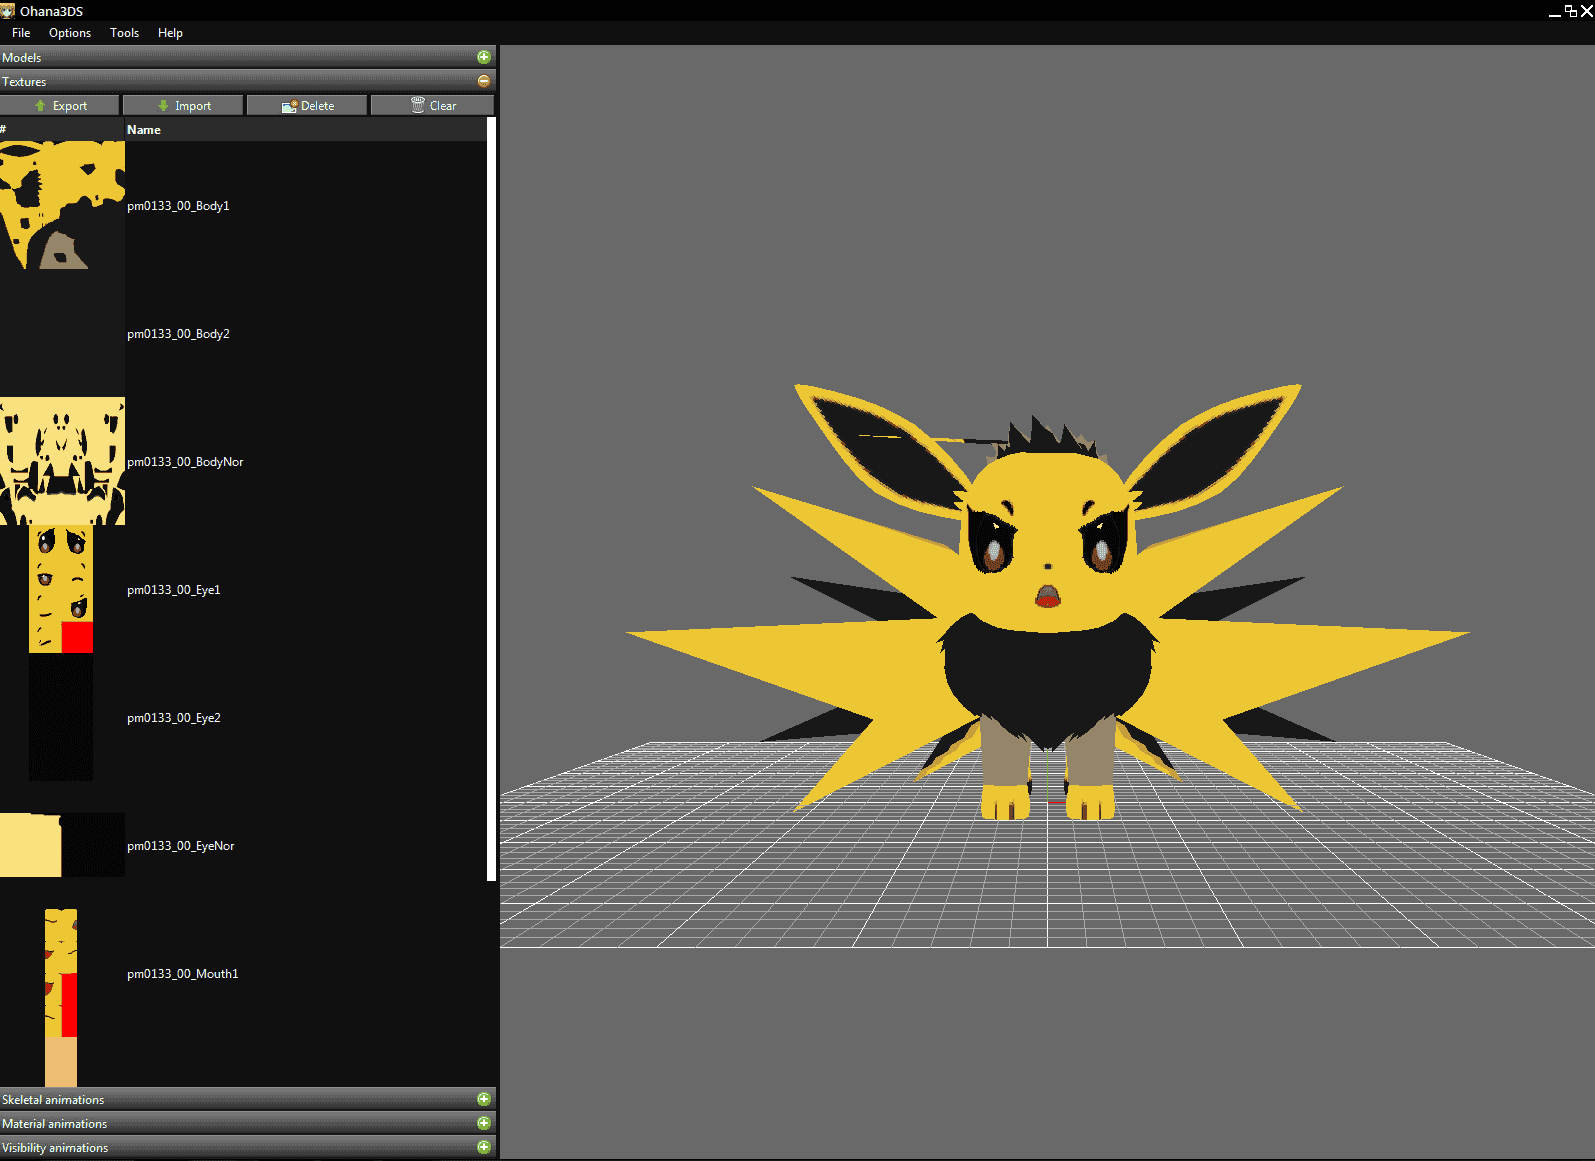Click the Textures panel header label
1595x1161 pixels.
[24, 81]
